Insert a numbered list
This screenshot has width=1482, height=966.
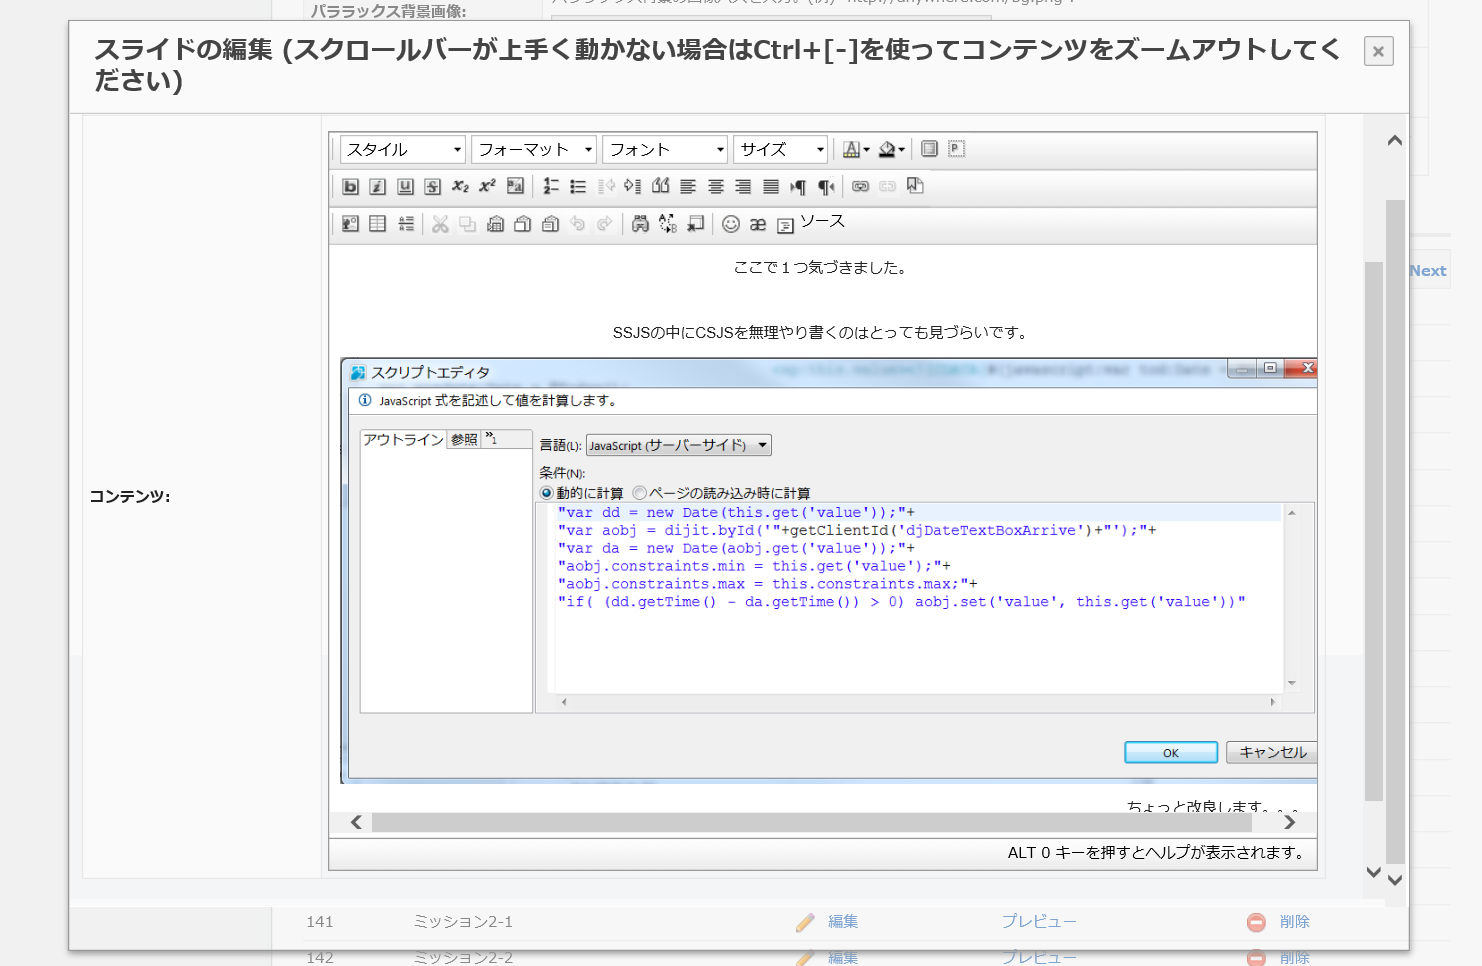[x=551, y=186]
